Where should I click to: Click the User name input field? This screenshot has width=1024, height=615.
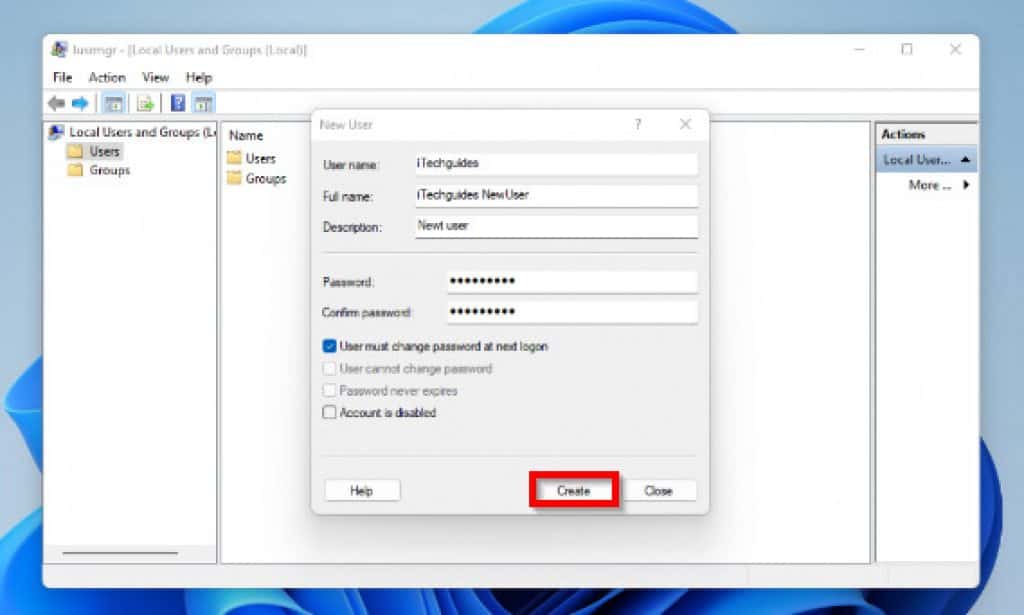[556, 164]
